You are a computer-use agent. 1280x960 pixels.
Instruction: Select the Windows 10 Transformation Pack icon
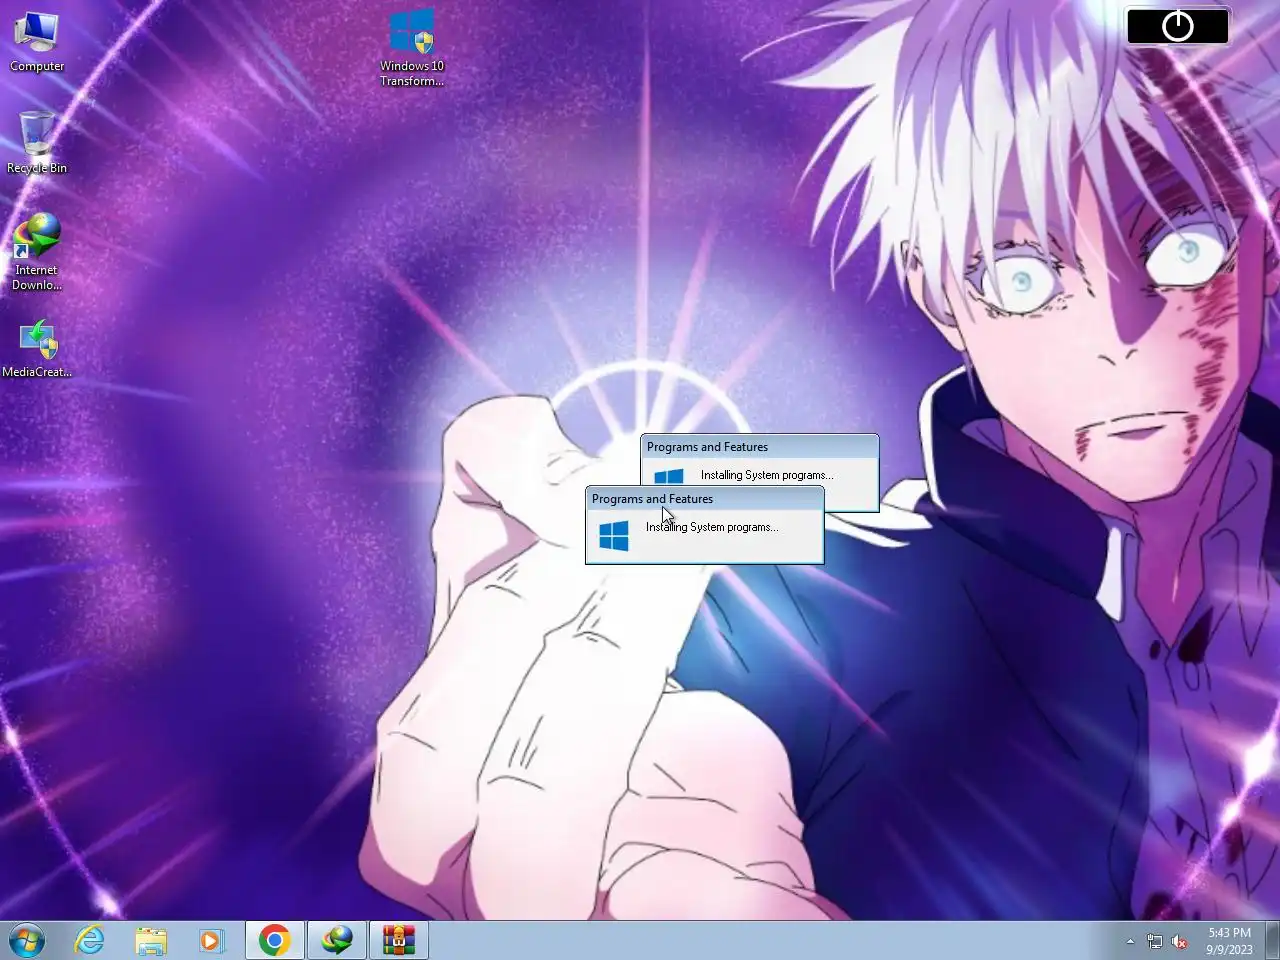[412, 48]
